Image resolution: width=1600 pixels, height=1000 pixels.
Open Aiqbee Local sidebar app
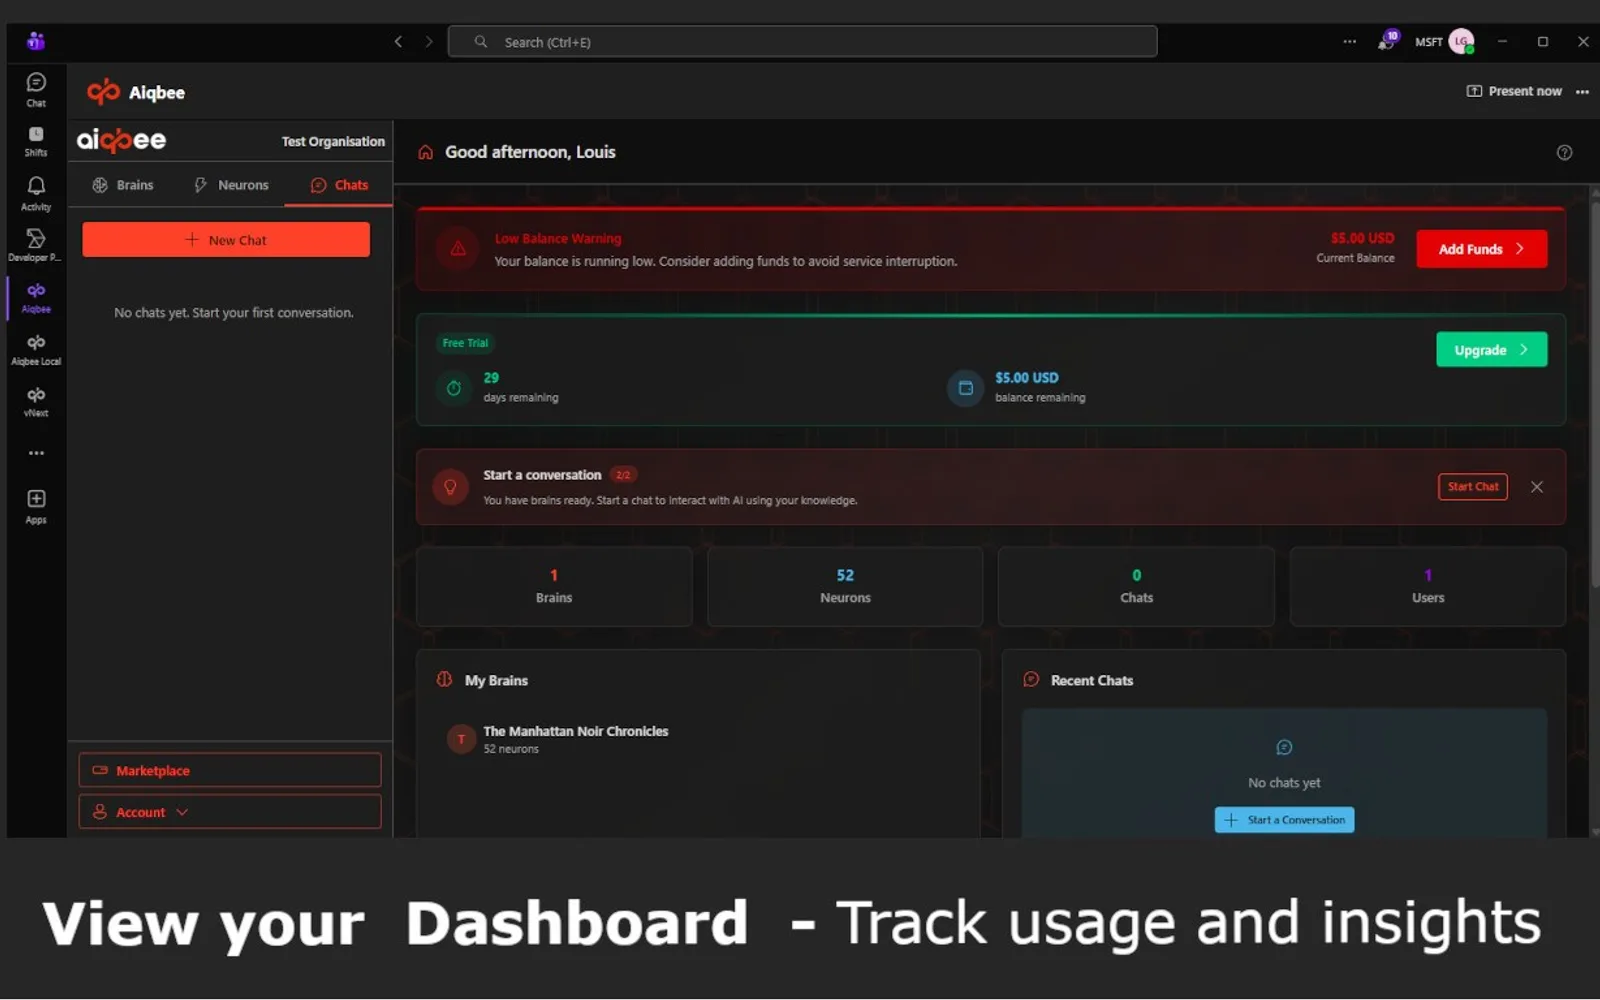pos(36,349)
